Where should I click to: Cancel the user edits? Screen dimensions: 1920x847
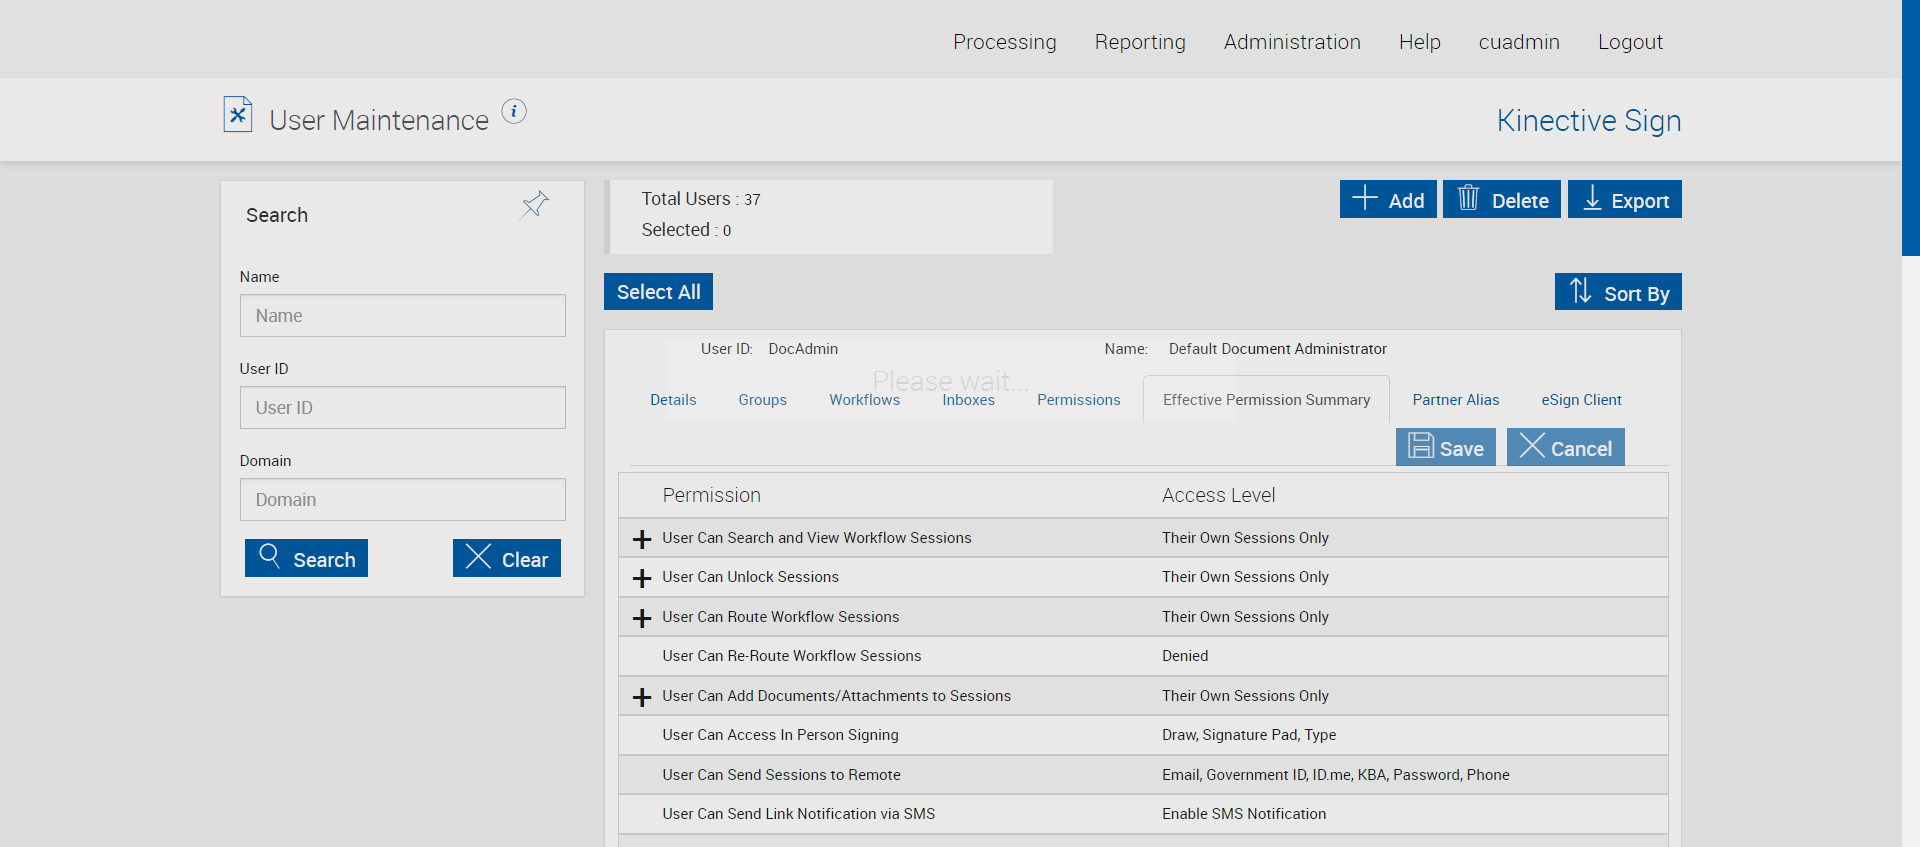point(1565,448)
